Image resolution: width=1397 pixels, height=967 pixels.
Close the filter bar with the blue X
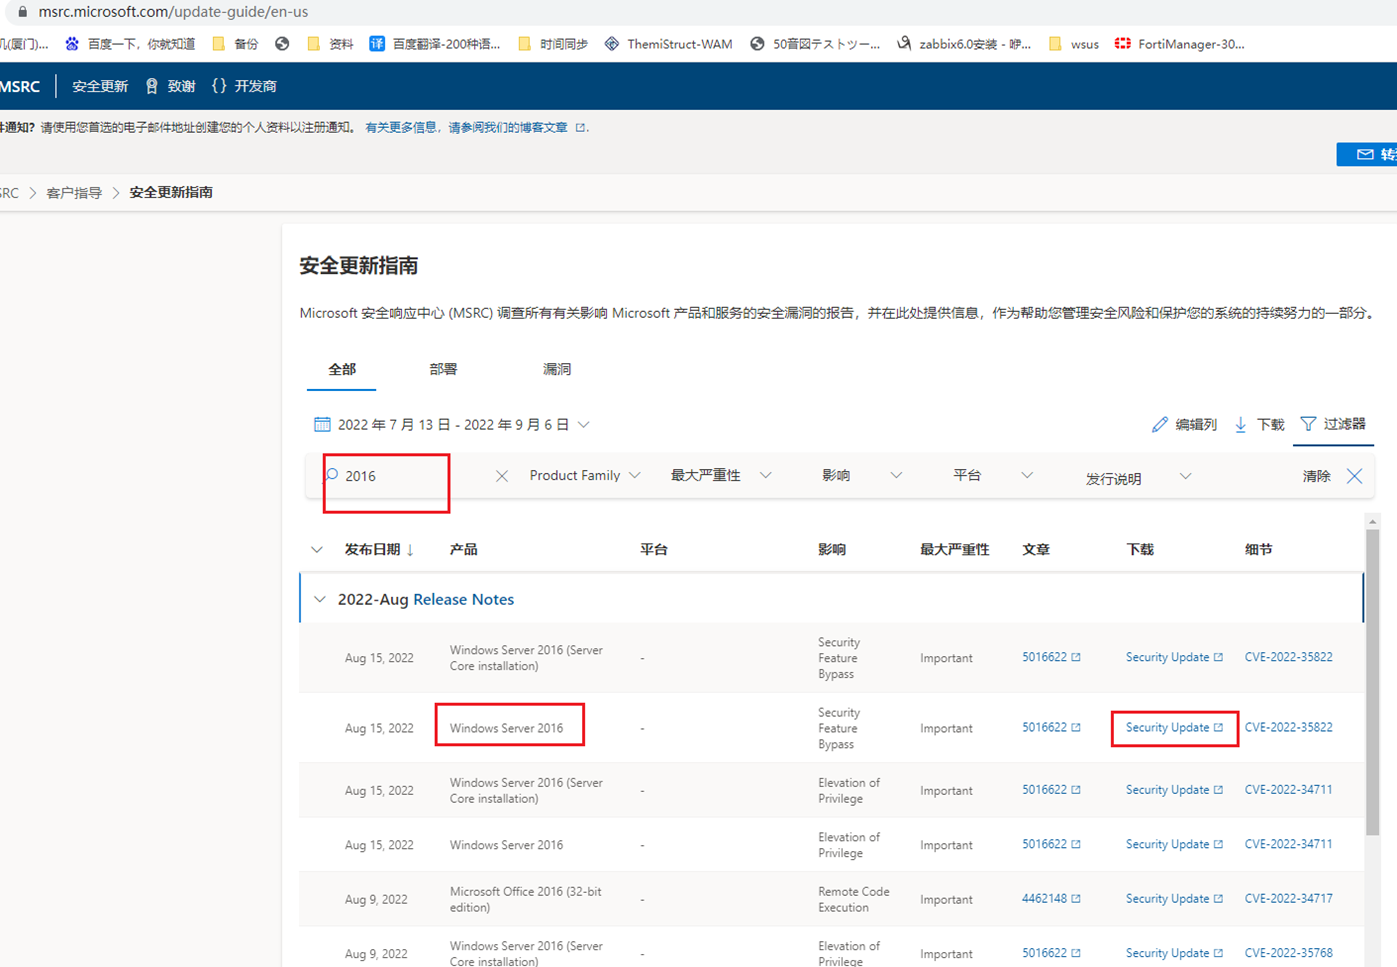point(1354,476)
